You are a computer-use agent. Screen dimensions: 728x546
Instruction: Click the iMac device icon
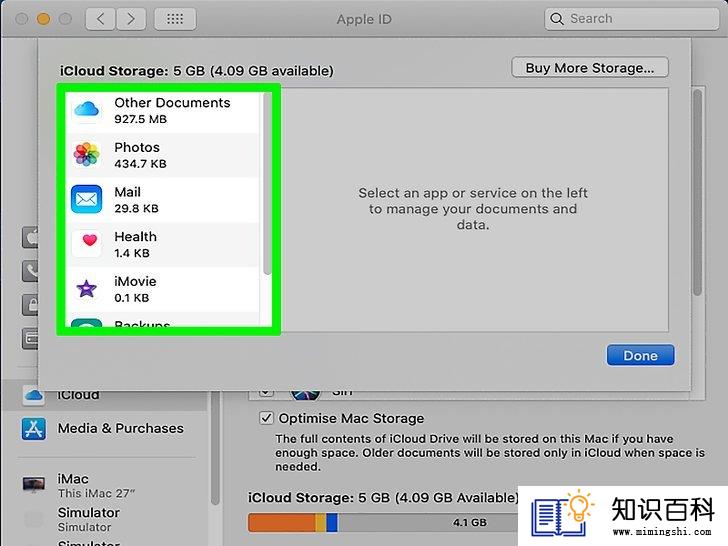tap(34, 484)
